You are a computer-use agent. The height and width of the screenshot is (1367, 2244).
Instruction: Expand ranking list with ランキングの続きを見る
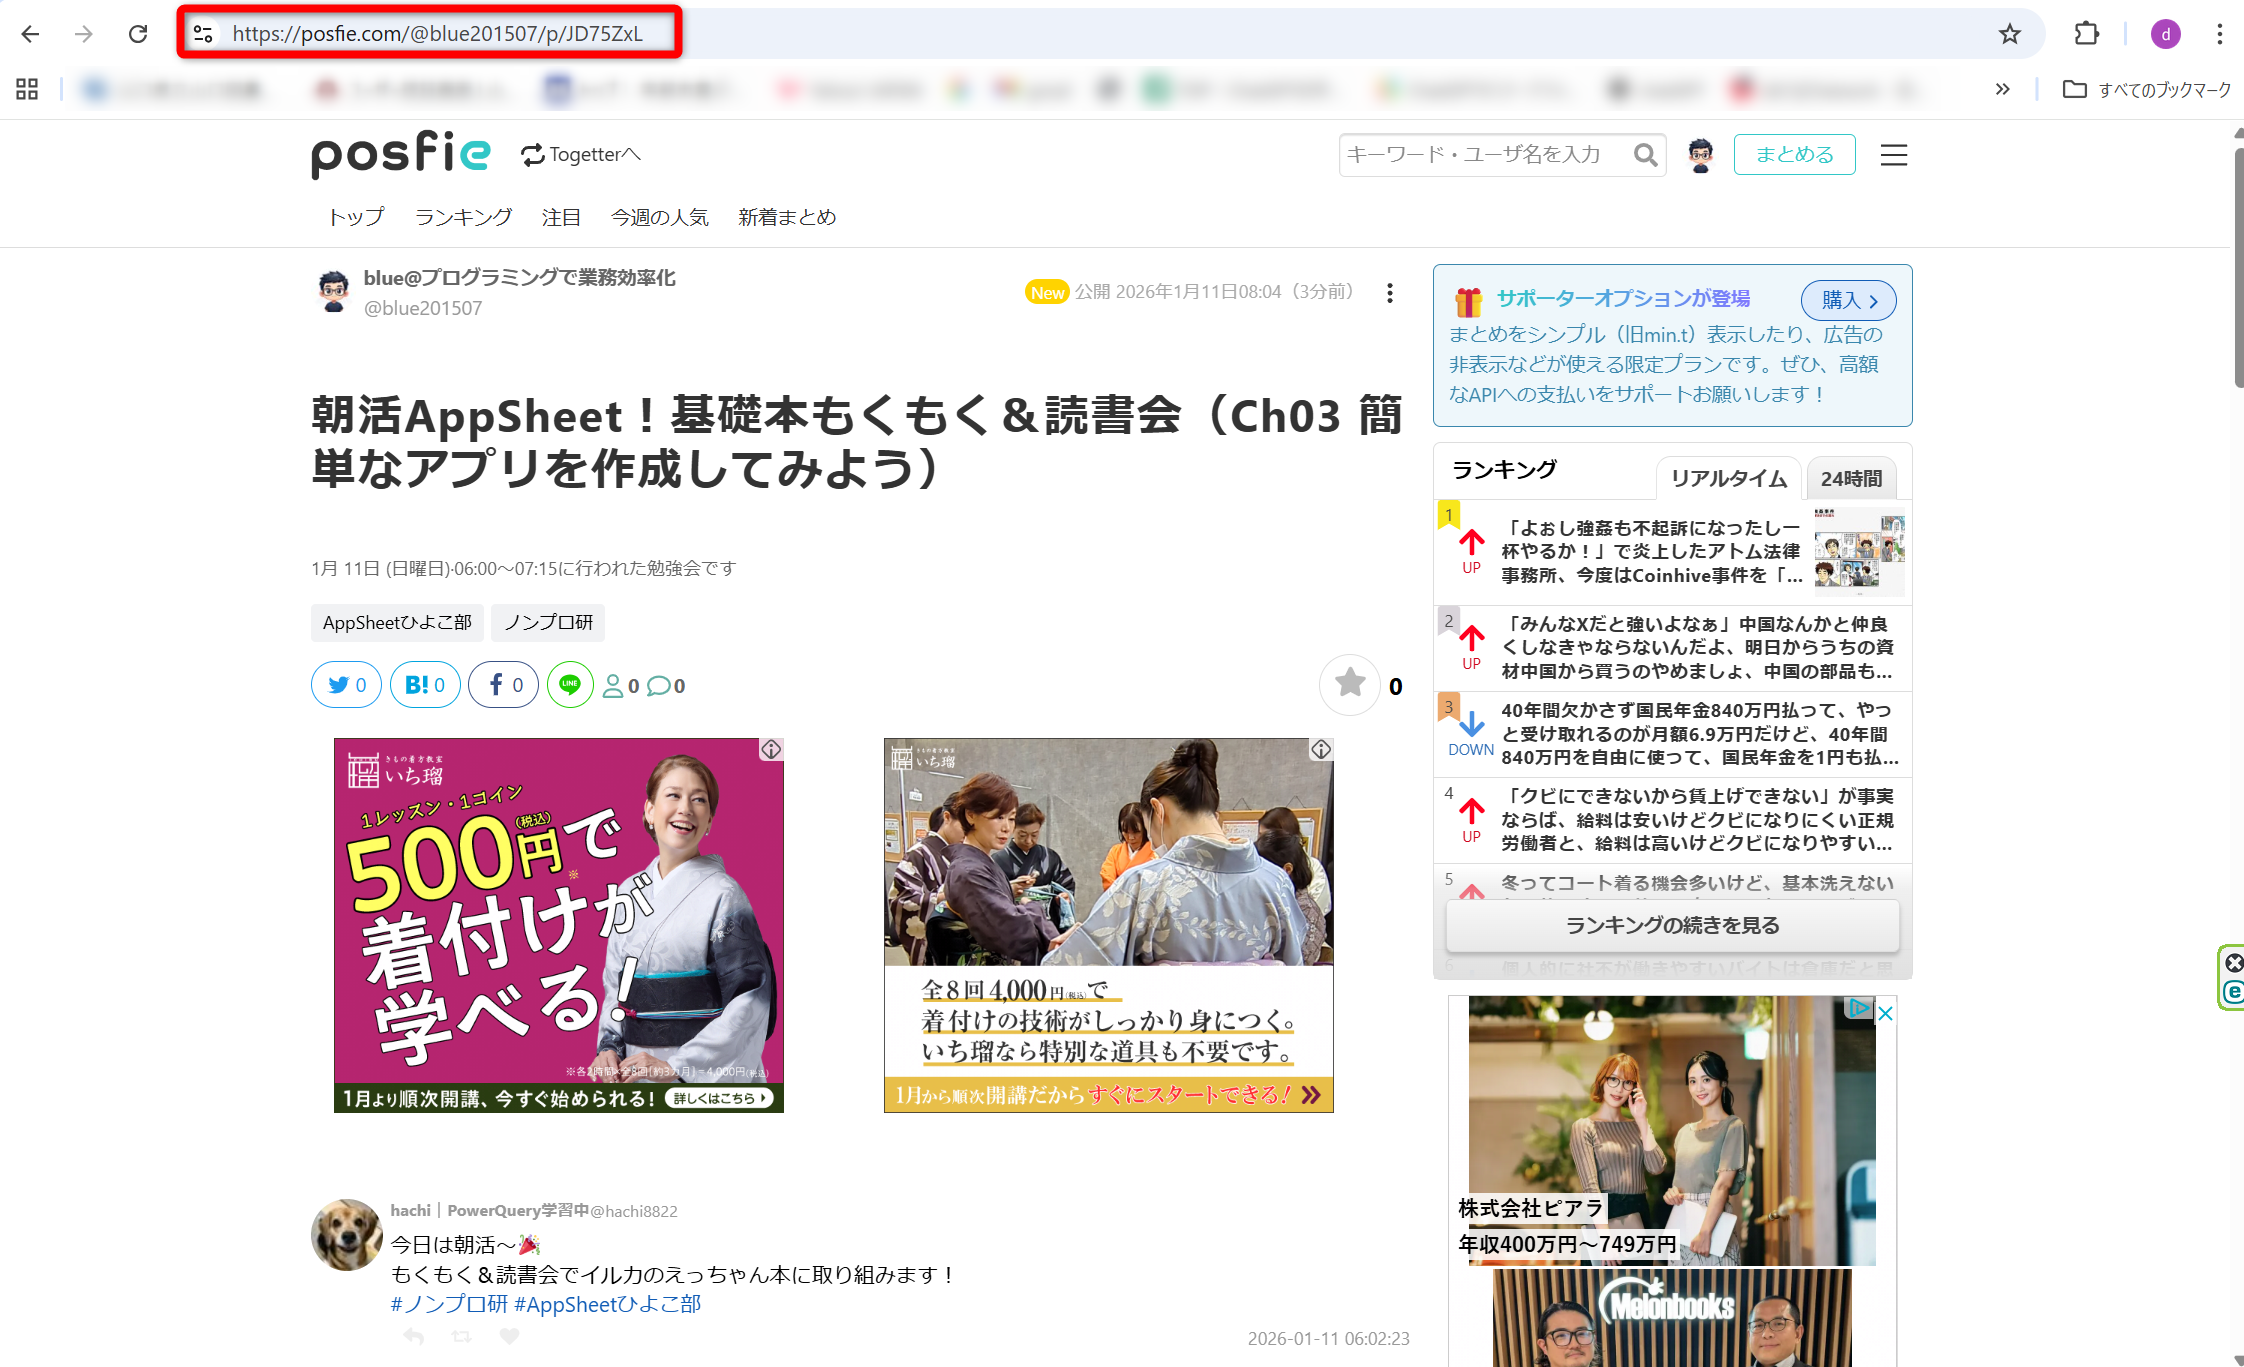[x=1672, y=925]
